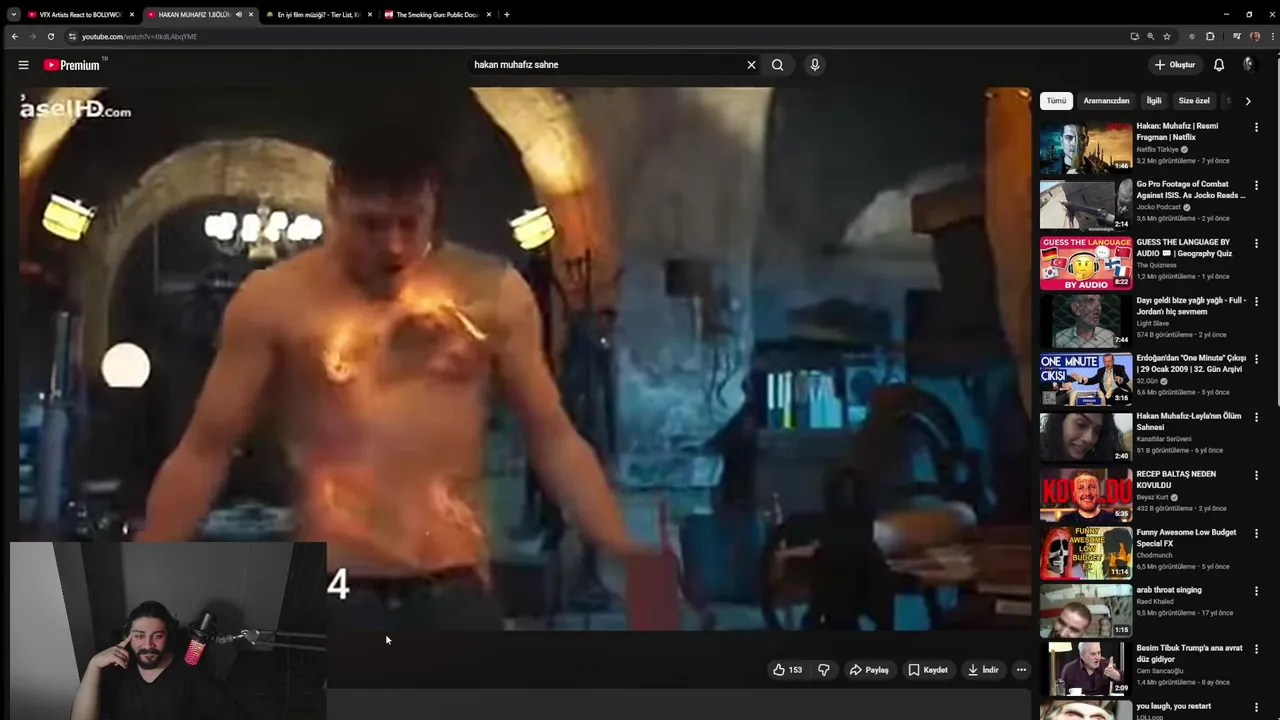1280x720 pixels.
Task: Open Funny Awesome Low Budget Special FX title
Action: tap(1187, 538)
